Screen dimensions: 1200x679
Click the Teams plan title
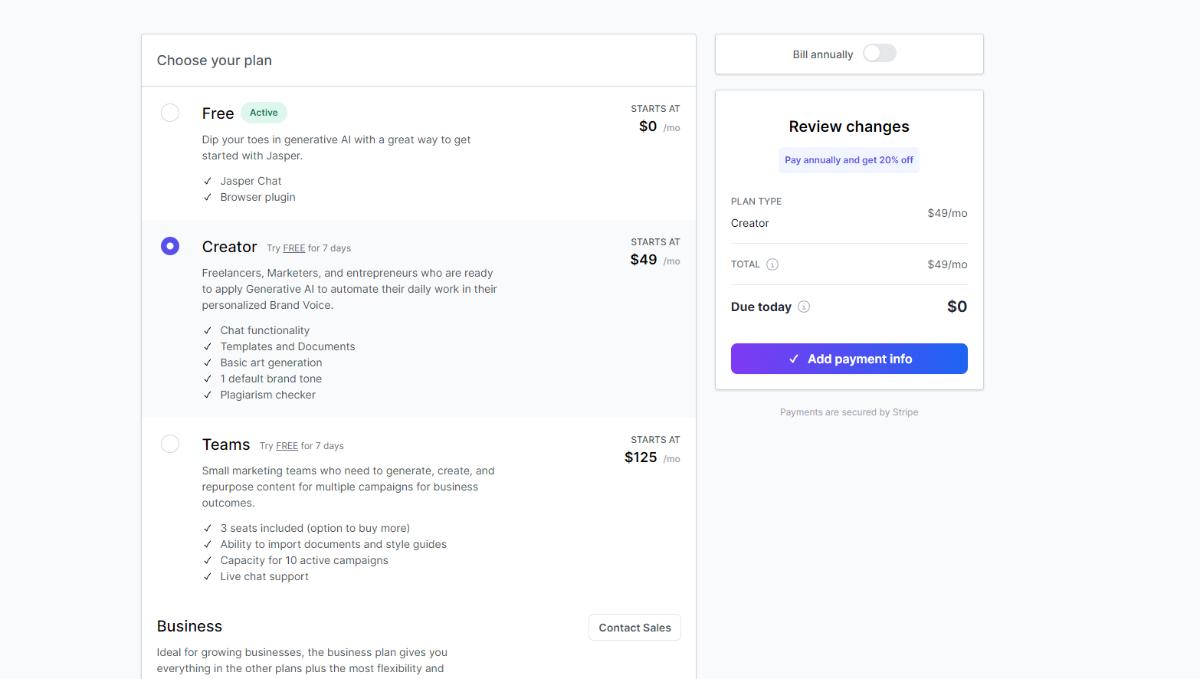click(226, 445)
